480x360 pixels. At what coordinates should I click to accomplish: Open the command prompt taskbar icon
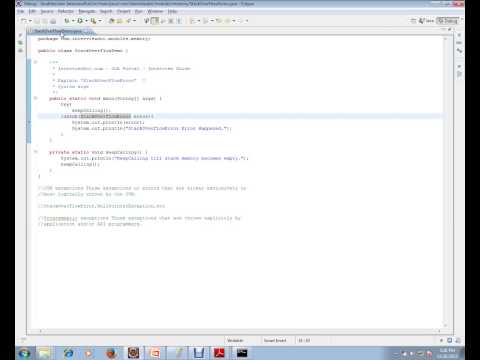pyautogui.click(x=242, y=353)
